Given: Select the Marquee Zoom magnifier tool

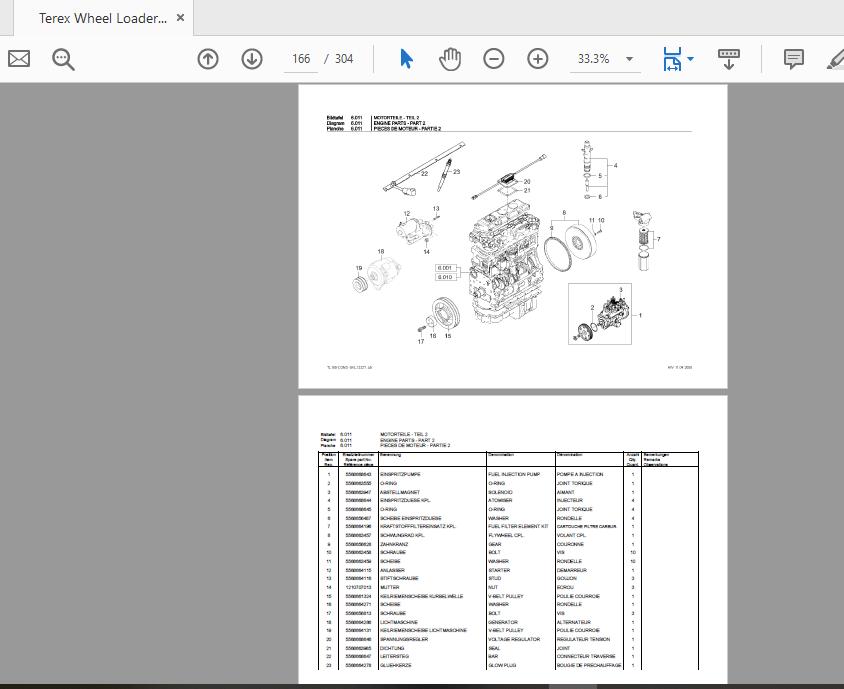Looking at the screenshot, I should pyautogui.click(x=62, y=58).
